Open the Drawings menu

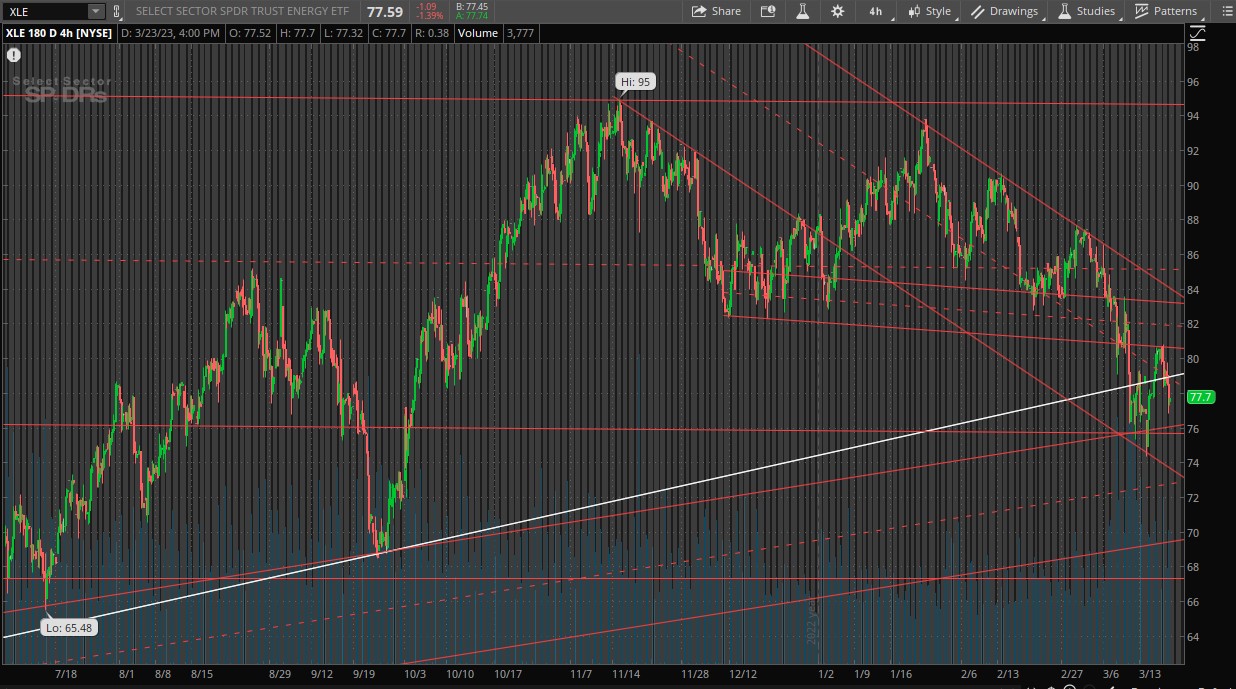(x=1004, y=11)
